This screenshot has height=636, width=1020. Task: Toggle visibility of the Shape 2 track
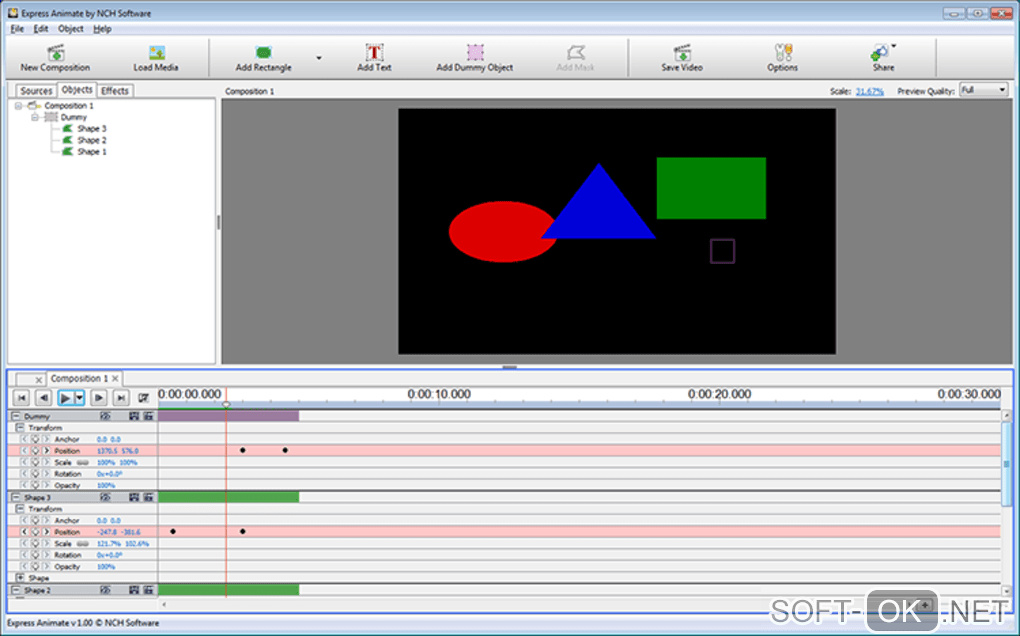tap(105, 590)
